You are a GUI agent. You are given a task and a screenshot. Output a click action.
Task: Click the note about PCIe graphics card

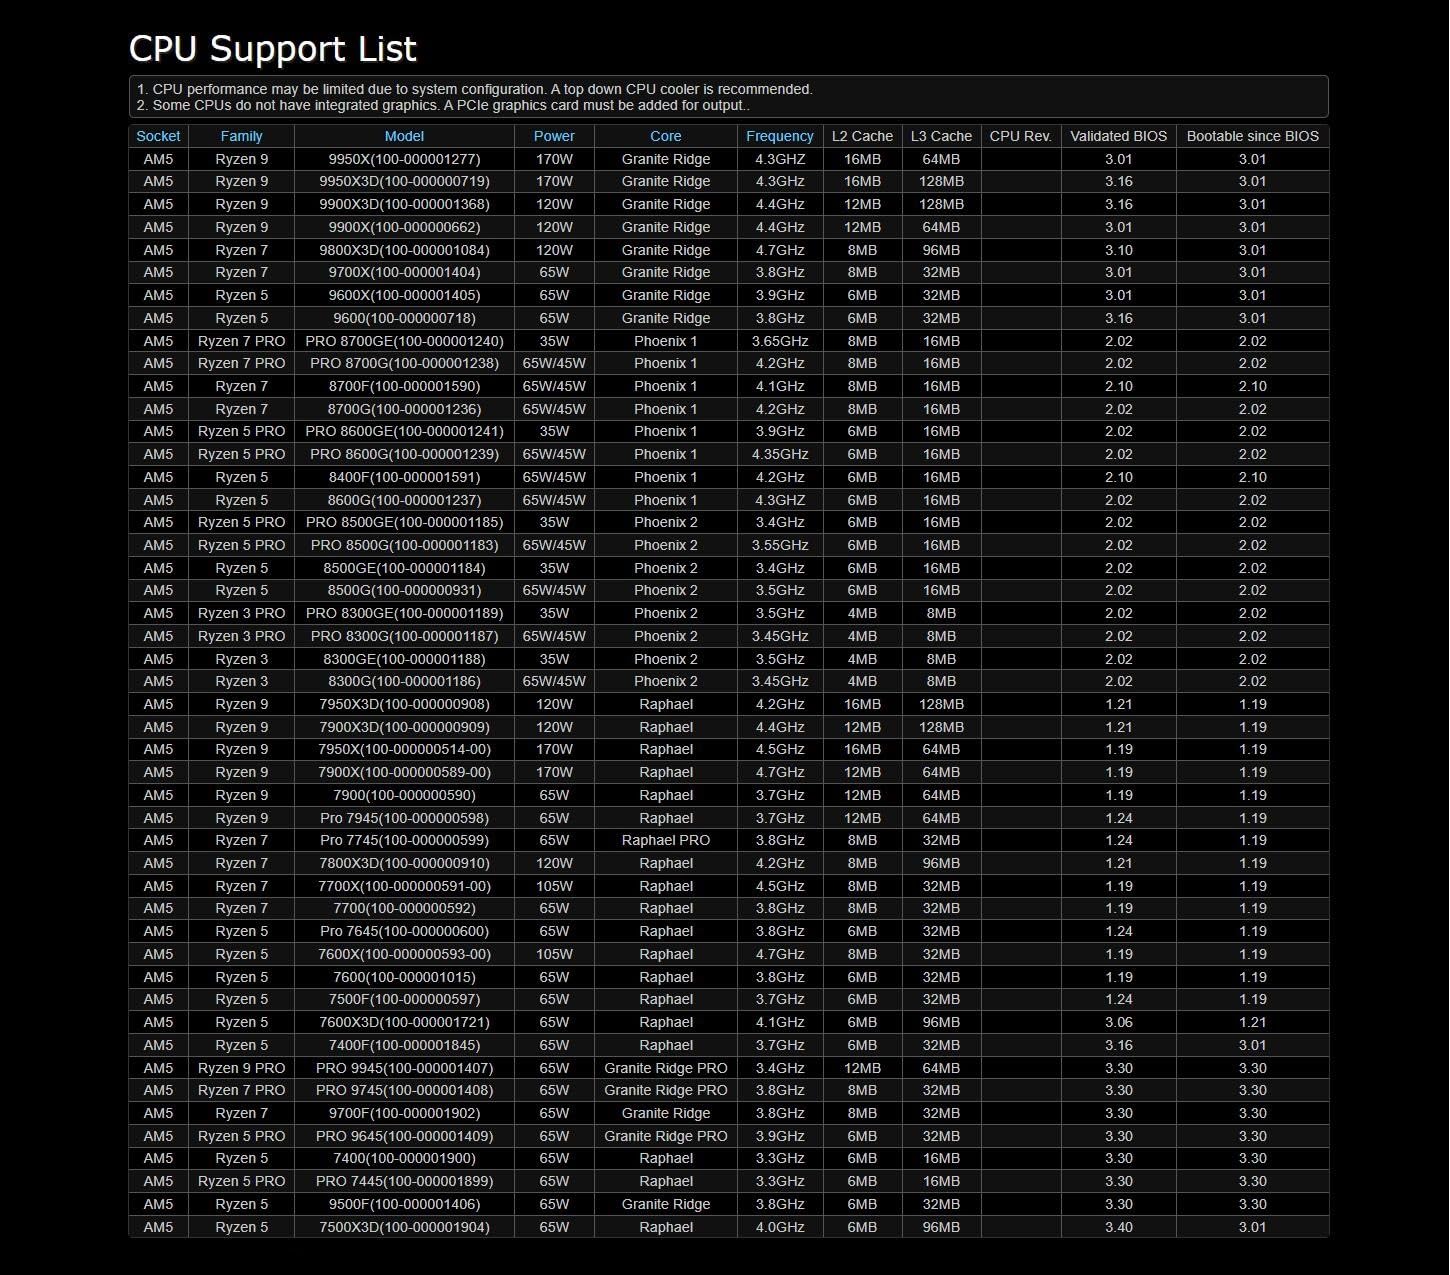[x=444, y=105]
